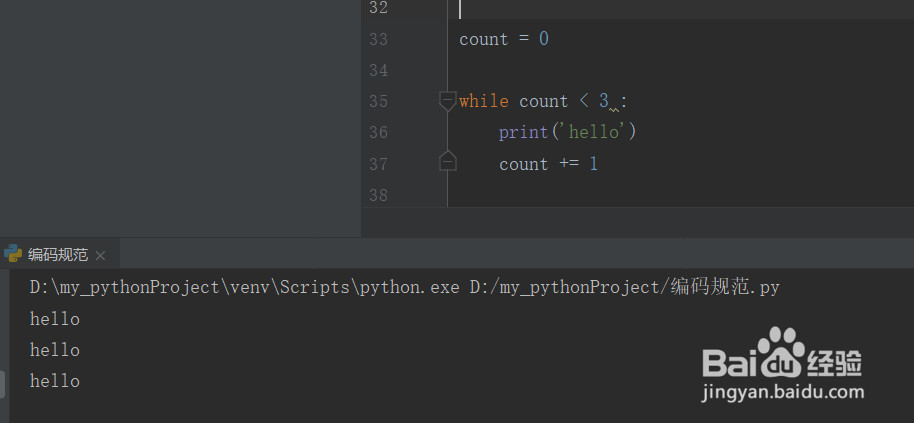Click the print('hello') statement

pyautogui.click(x=568, y=132)
